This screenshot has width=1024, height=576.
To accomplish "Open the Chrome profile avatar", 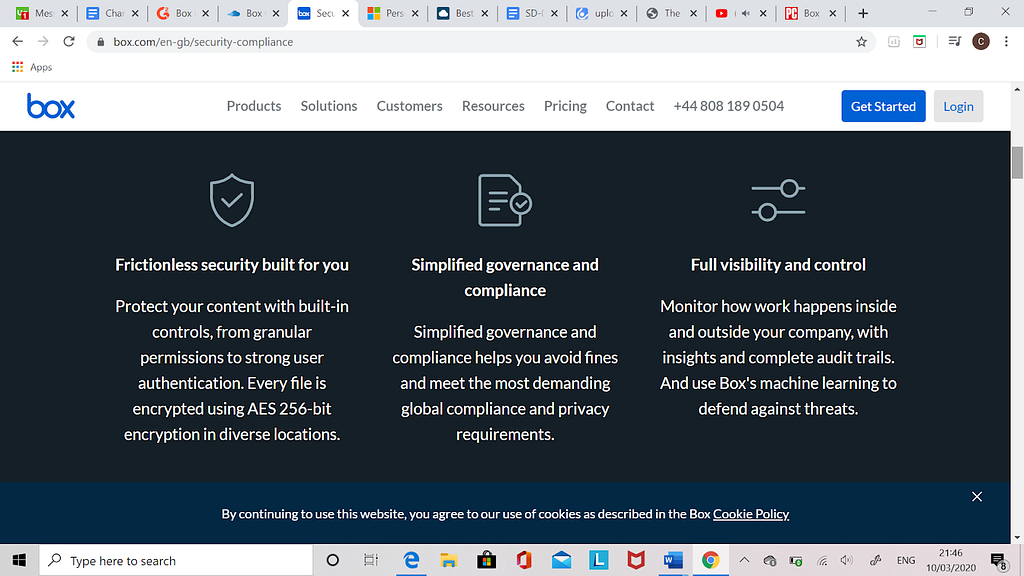I will [981, 42].
